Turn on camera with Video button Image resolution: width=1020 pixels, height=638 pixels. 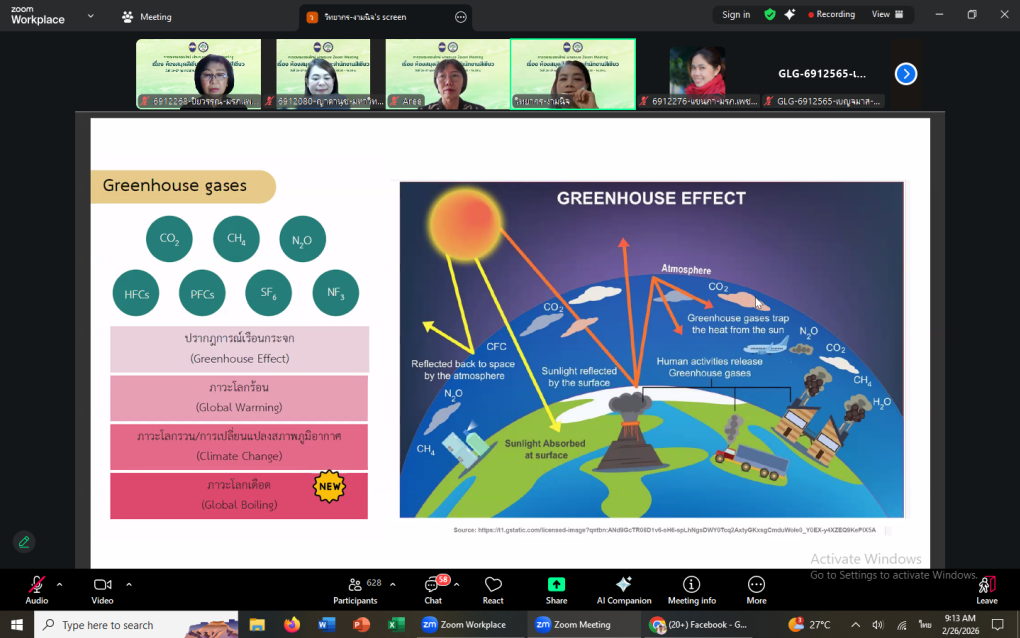[102, 589]
